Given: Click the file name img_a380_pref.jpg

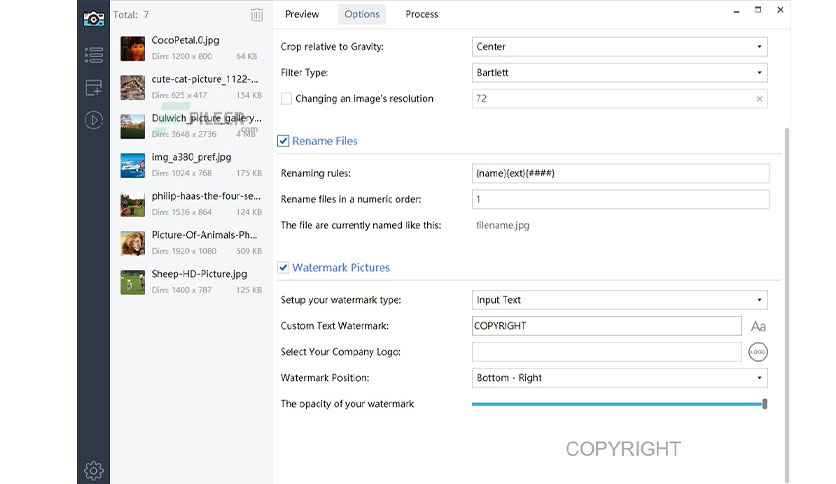Looking at the screenshot, I should coord(191,157).
